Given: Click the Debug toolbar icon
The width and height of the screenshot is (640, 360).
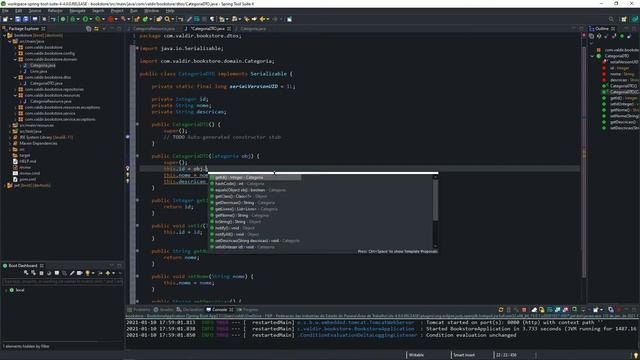Looking at the screenshot, I should pyautogui.click(x=73, y=19).
